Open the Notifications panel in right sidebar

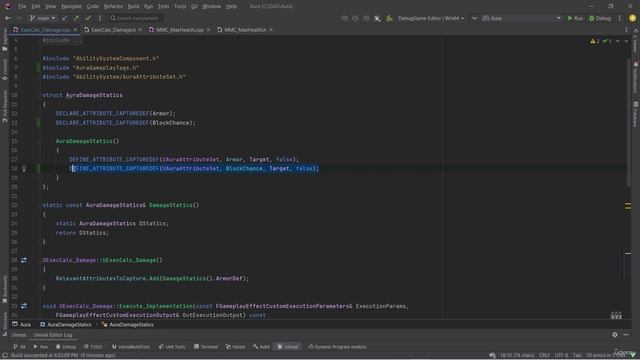(636, 78)
